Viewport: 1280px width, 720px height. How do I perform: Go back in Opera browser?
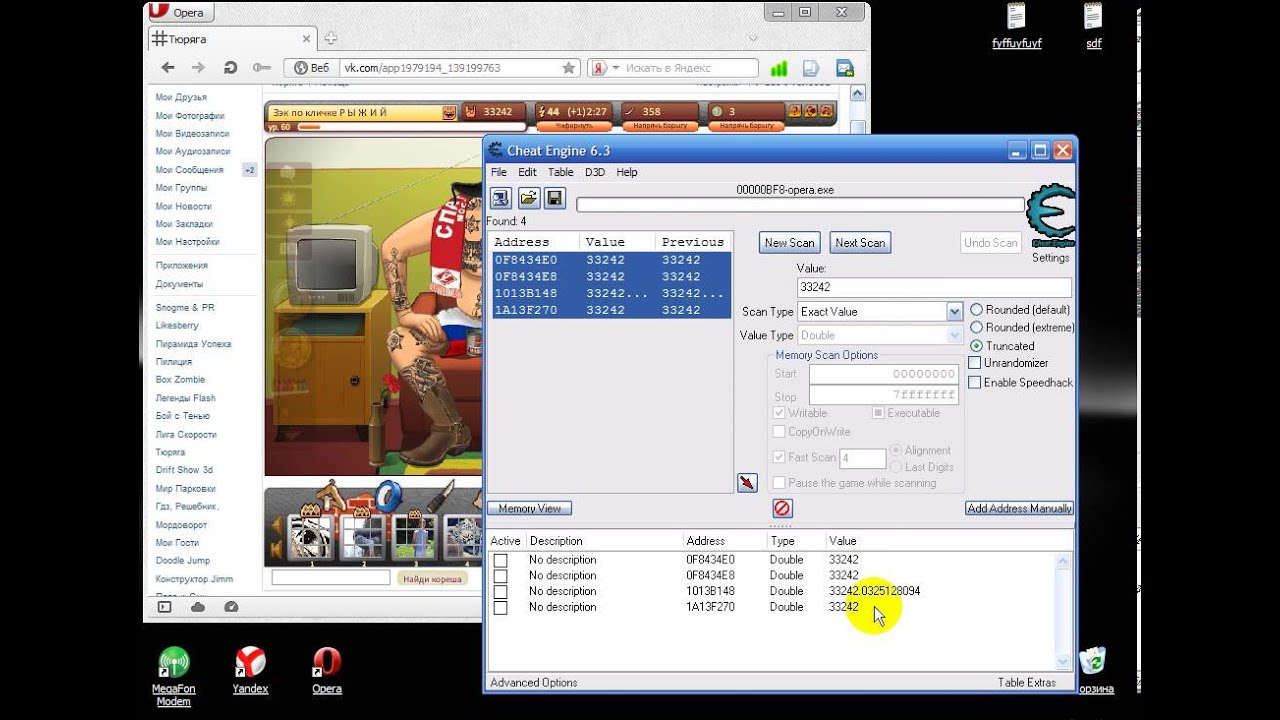[168, 68]
